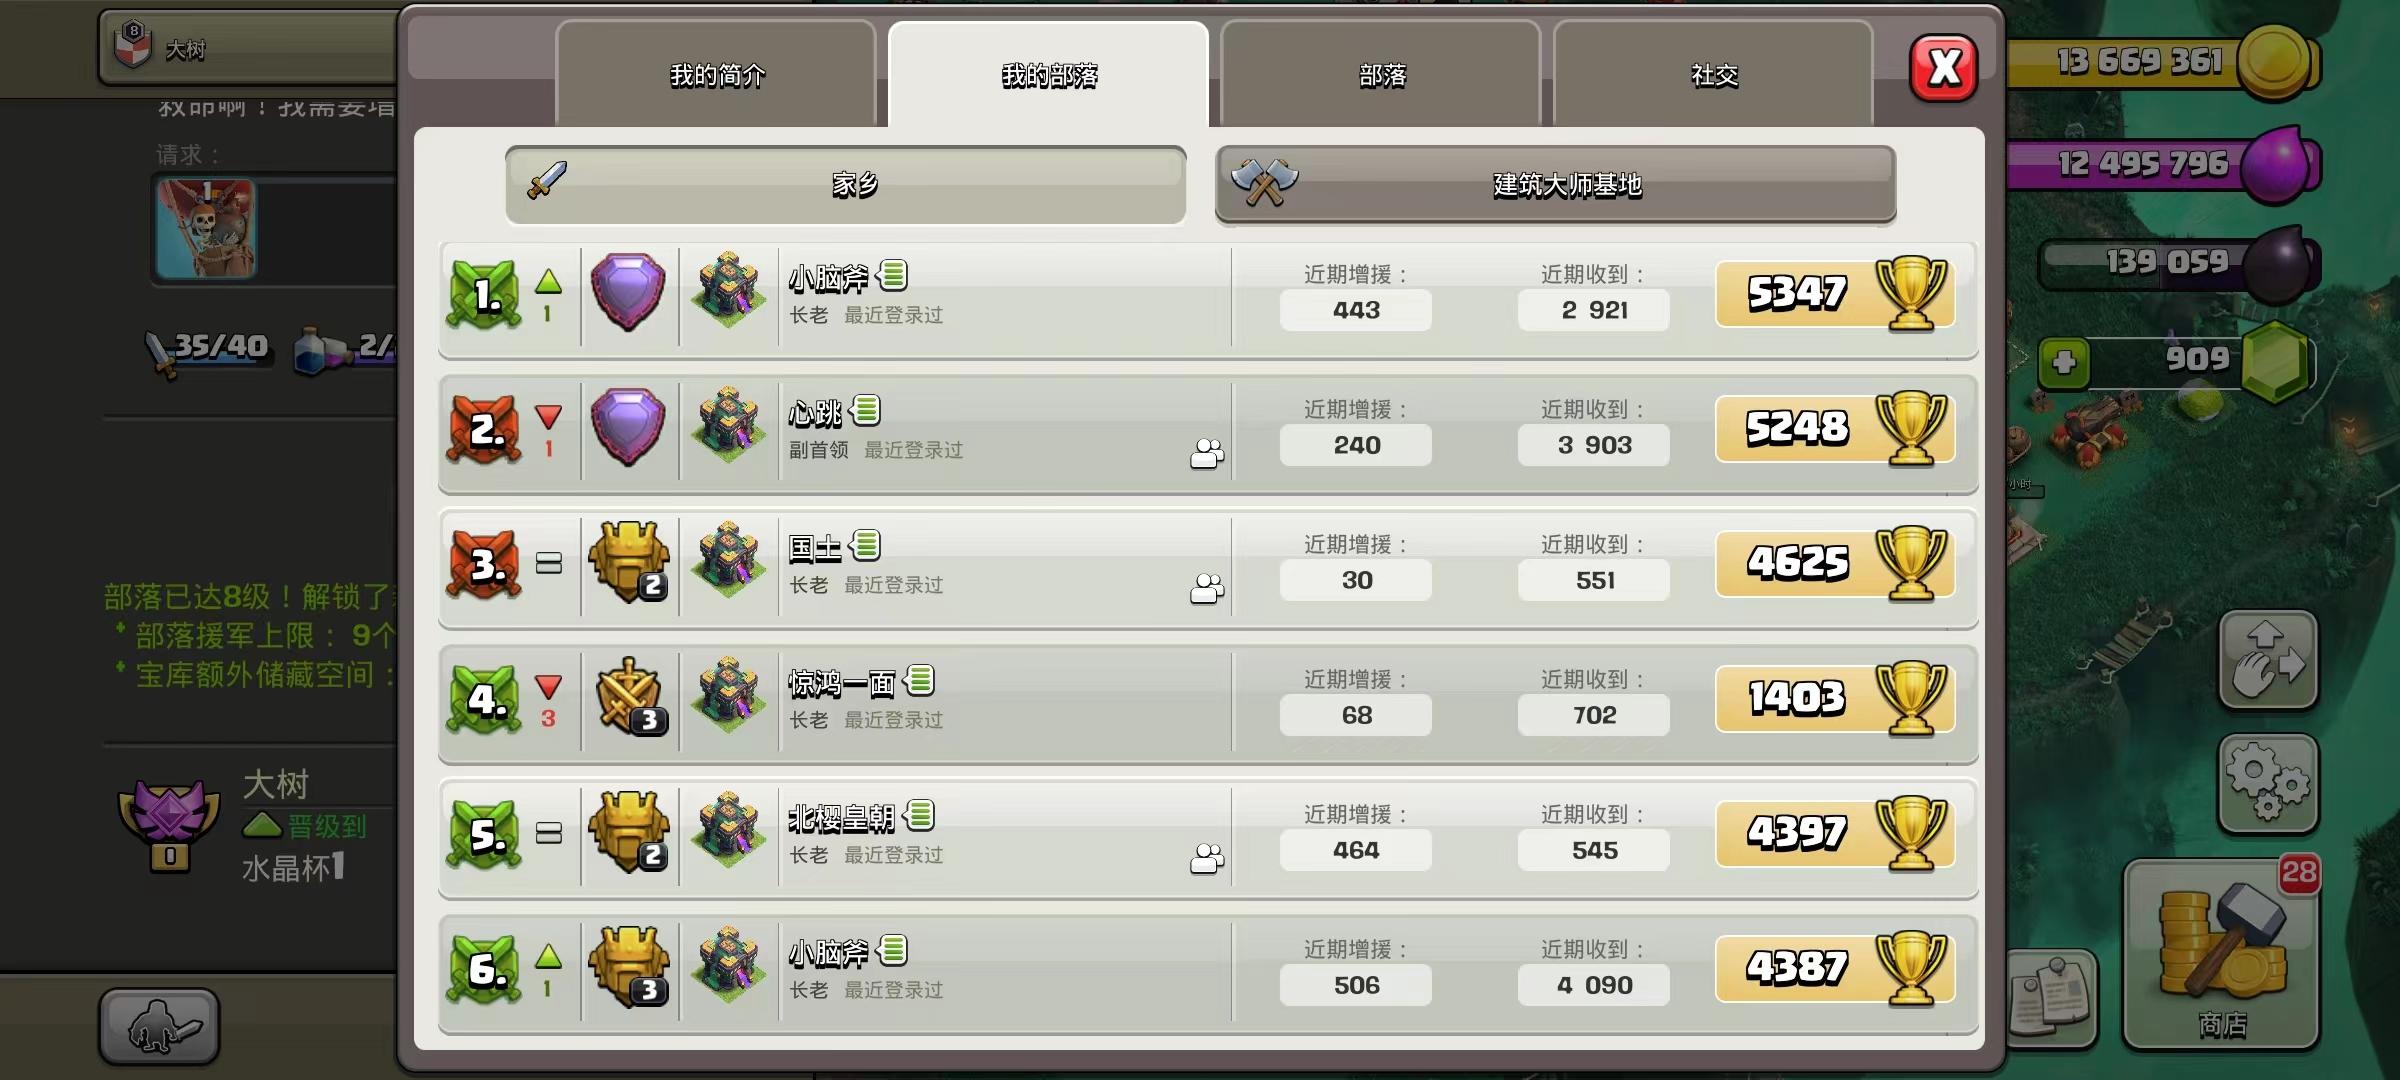Tap the green plus gems button

coord(2064,362)
